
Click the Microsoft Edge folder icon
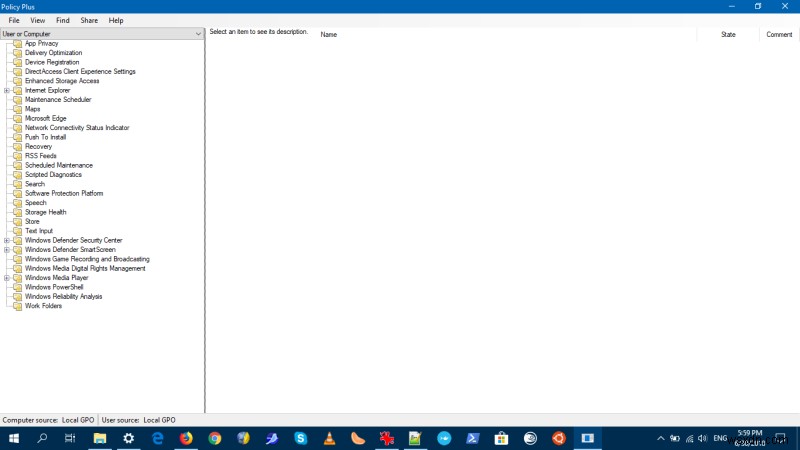pos(17,118)
